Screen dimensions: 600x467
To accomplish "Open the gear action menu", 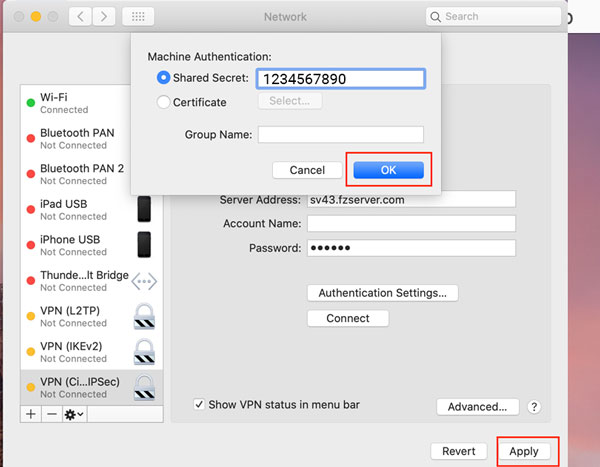I will click(74, 414).
